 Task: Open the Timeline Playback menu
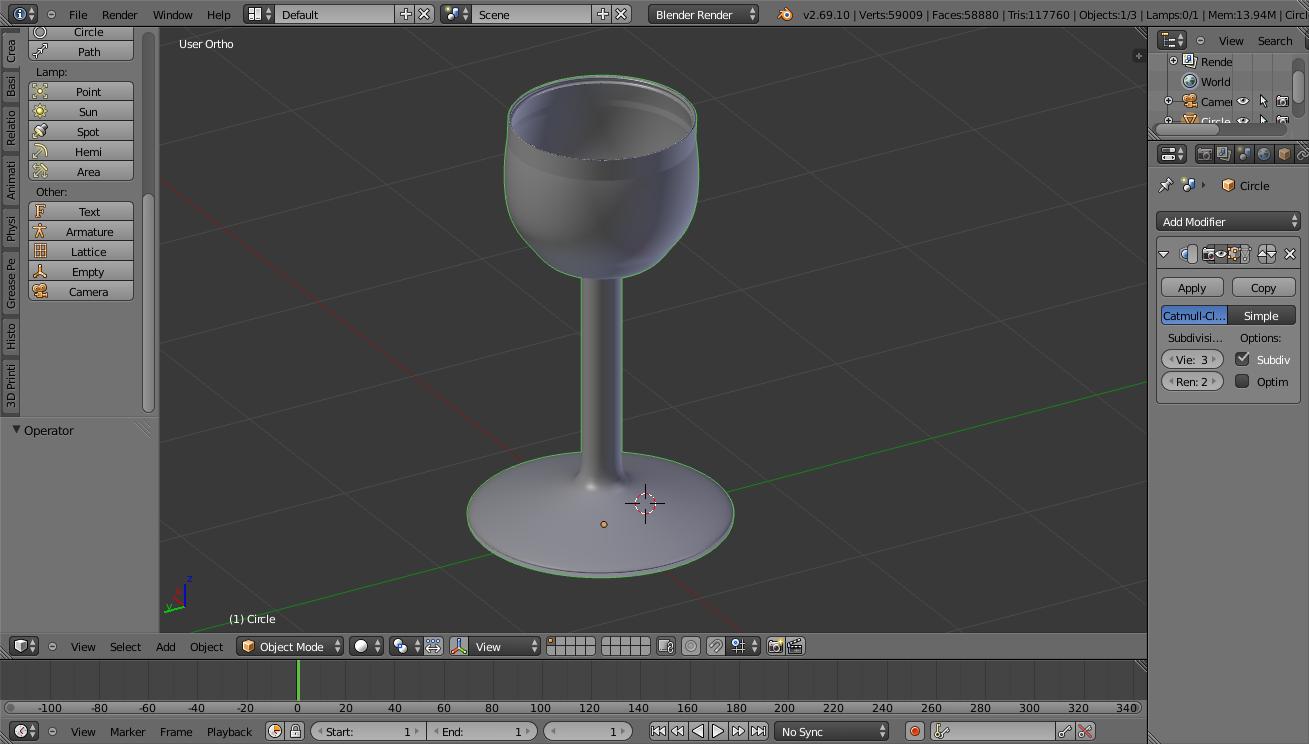229,732
